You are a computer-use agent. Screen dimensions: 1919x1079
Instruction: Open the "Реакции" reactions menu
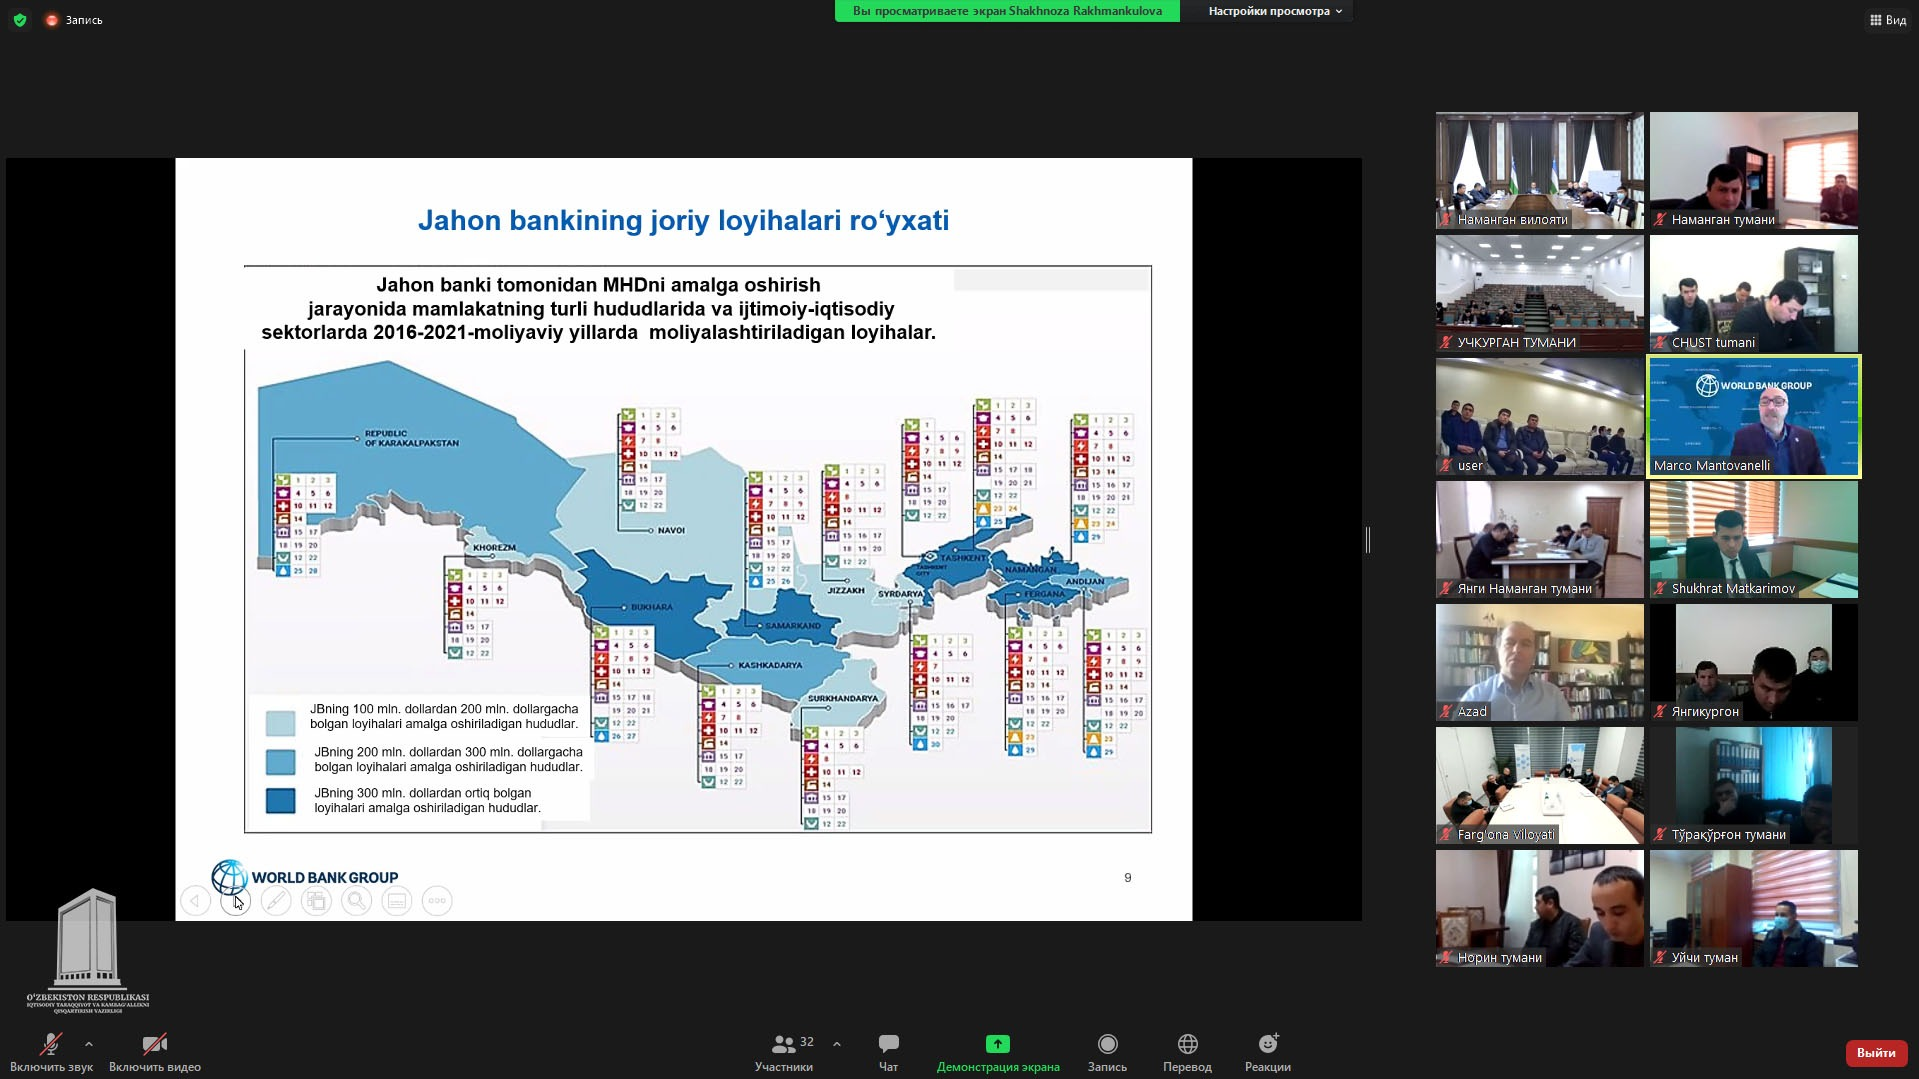pyautogui.click(x=1268, y=1053)
